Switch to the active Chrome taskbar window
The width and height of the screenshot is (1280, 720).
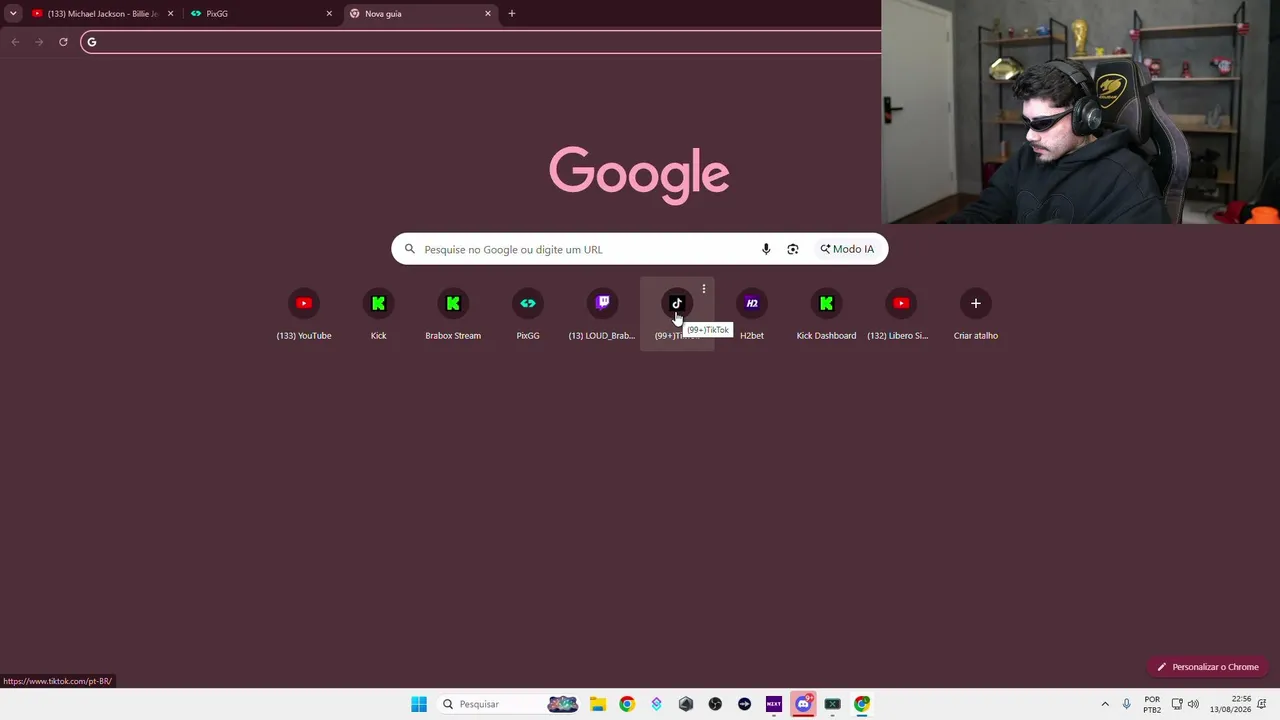click(862, 704)
